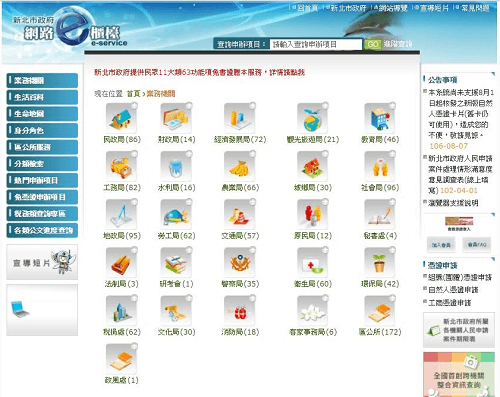Open the 秘書處(4) book and pen icon
Viewport: 500px width, 397px height.
click(x=380, y=214)
